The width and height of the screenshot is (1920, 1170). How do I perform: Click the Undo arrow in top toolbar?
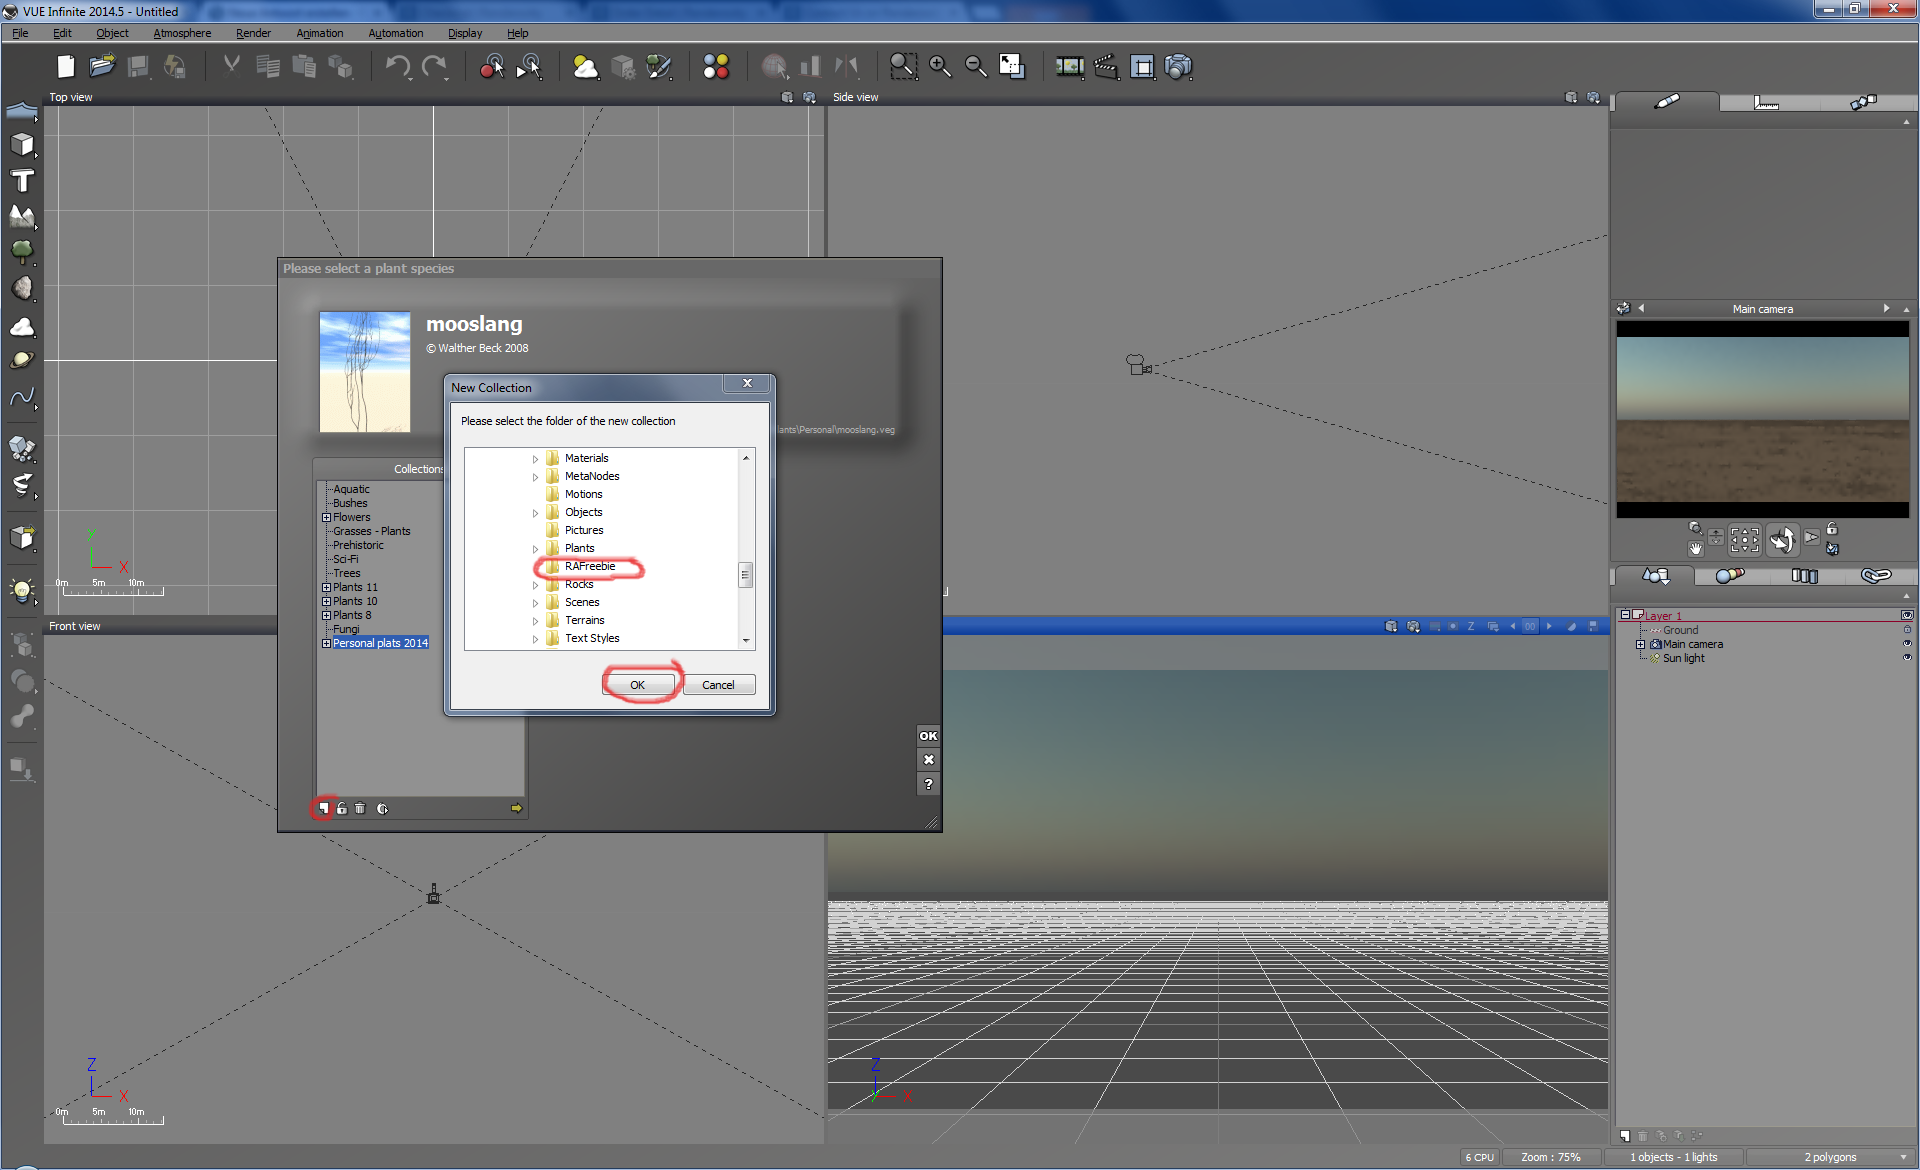[397, 67]
